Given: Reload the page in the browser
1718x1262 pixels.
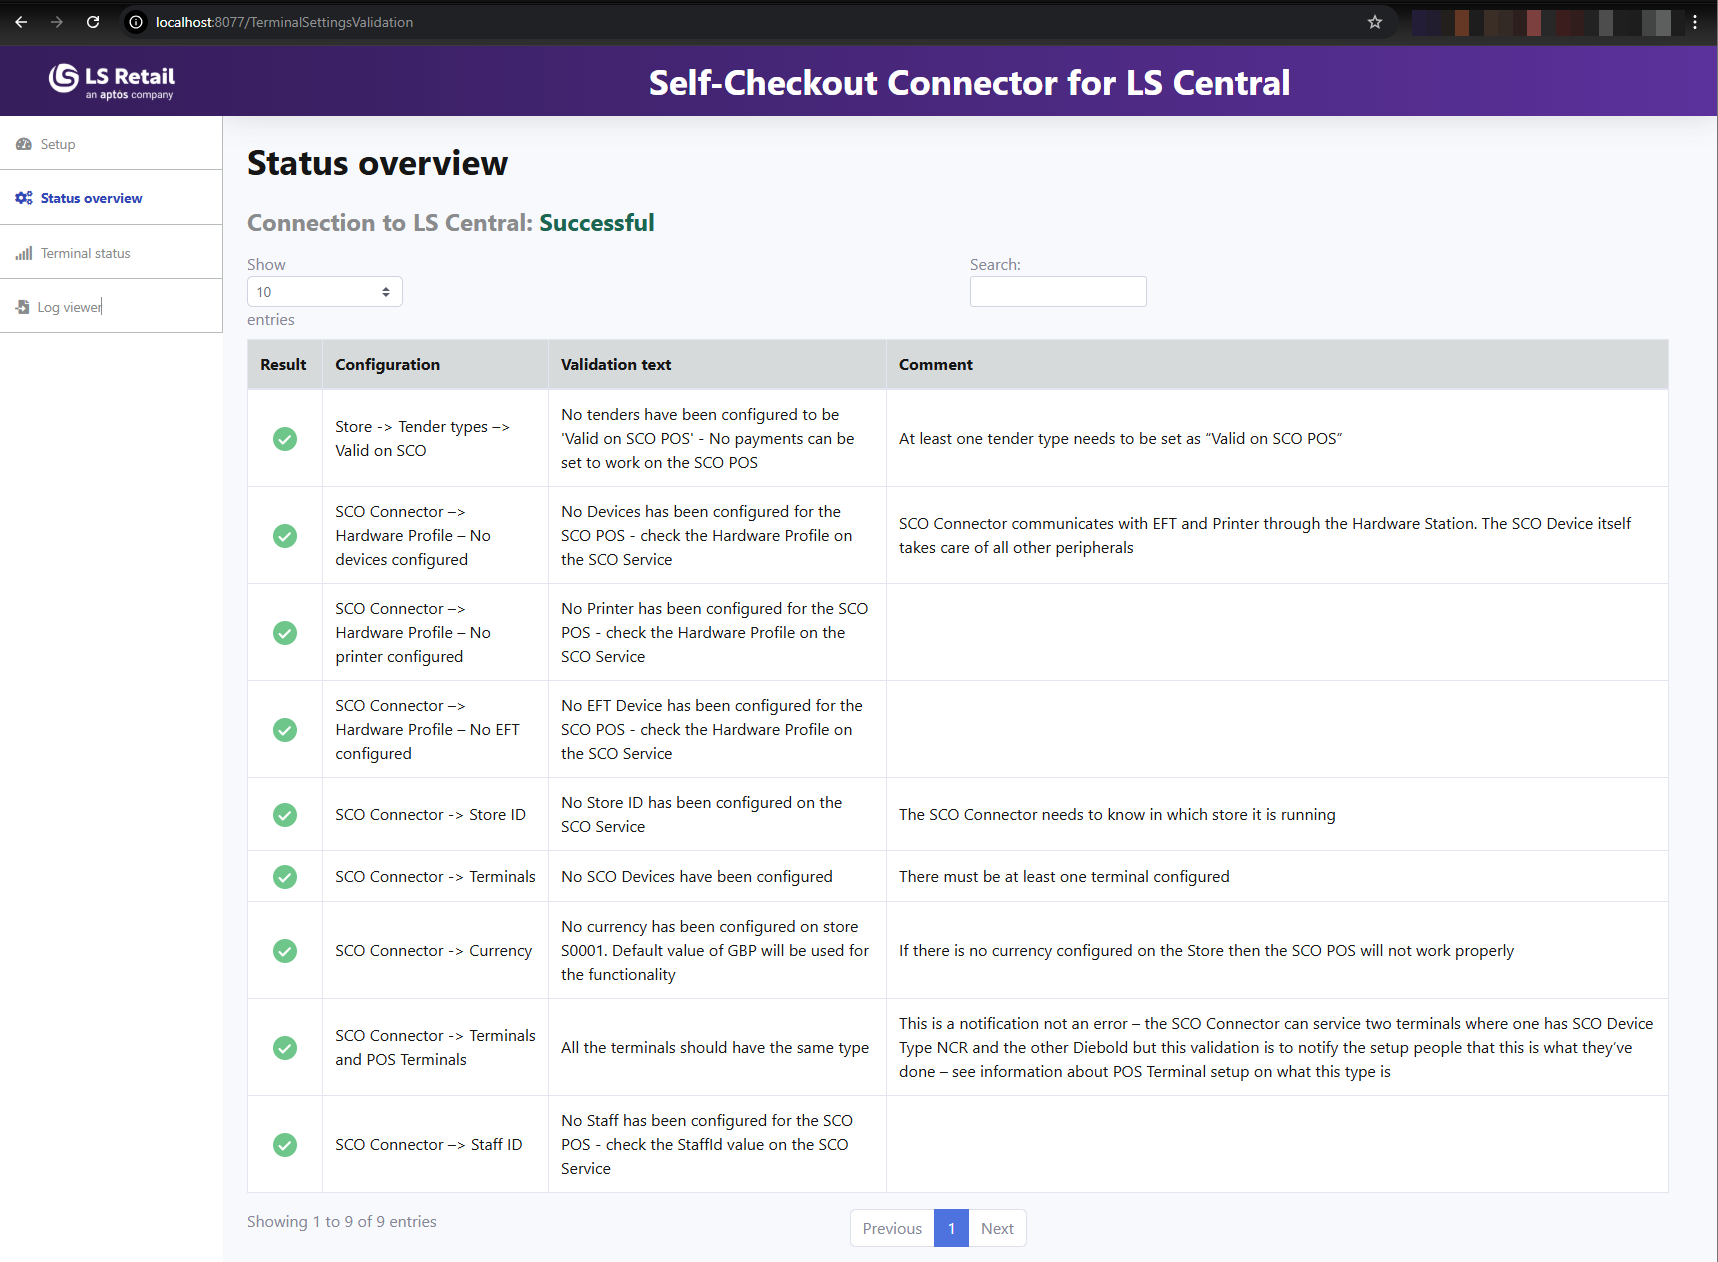Looking at the screenshot, I should (93, 22).
